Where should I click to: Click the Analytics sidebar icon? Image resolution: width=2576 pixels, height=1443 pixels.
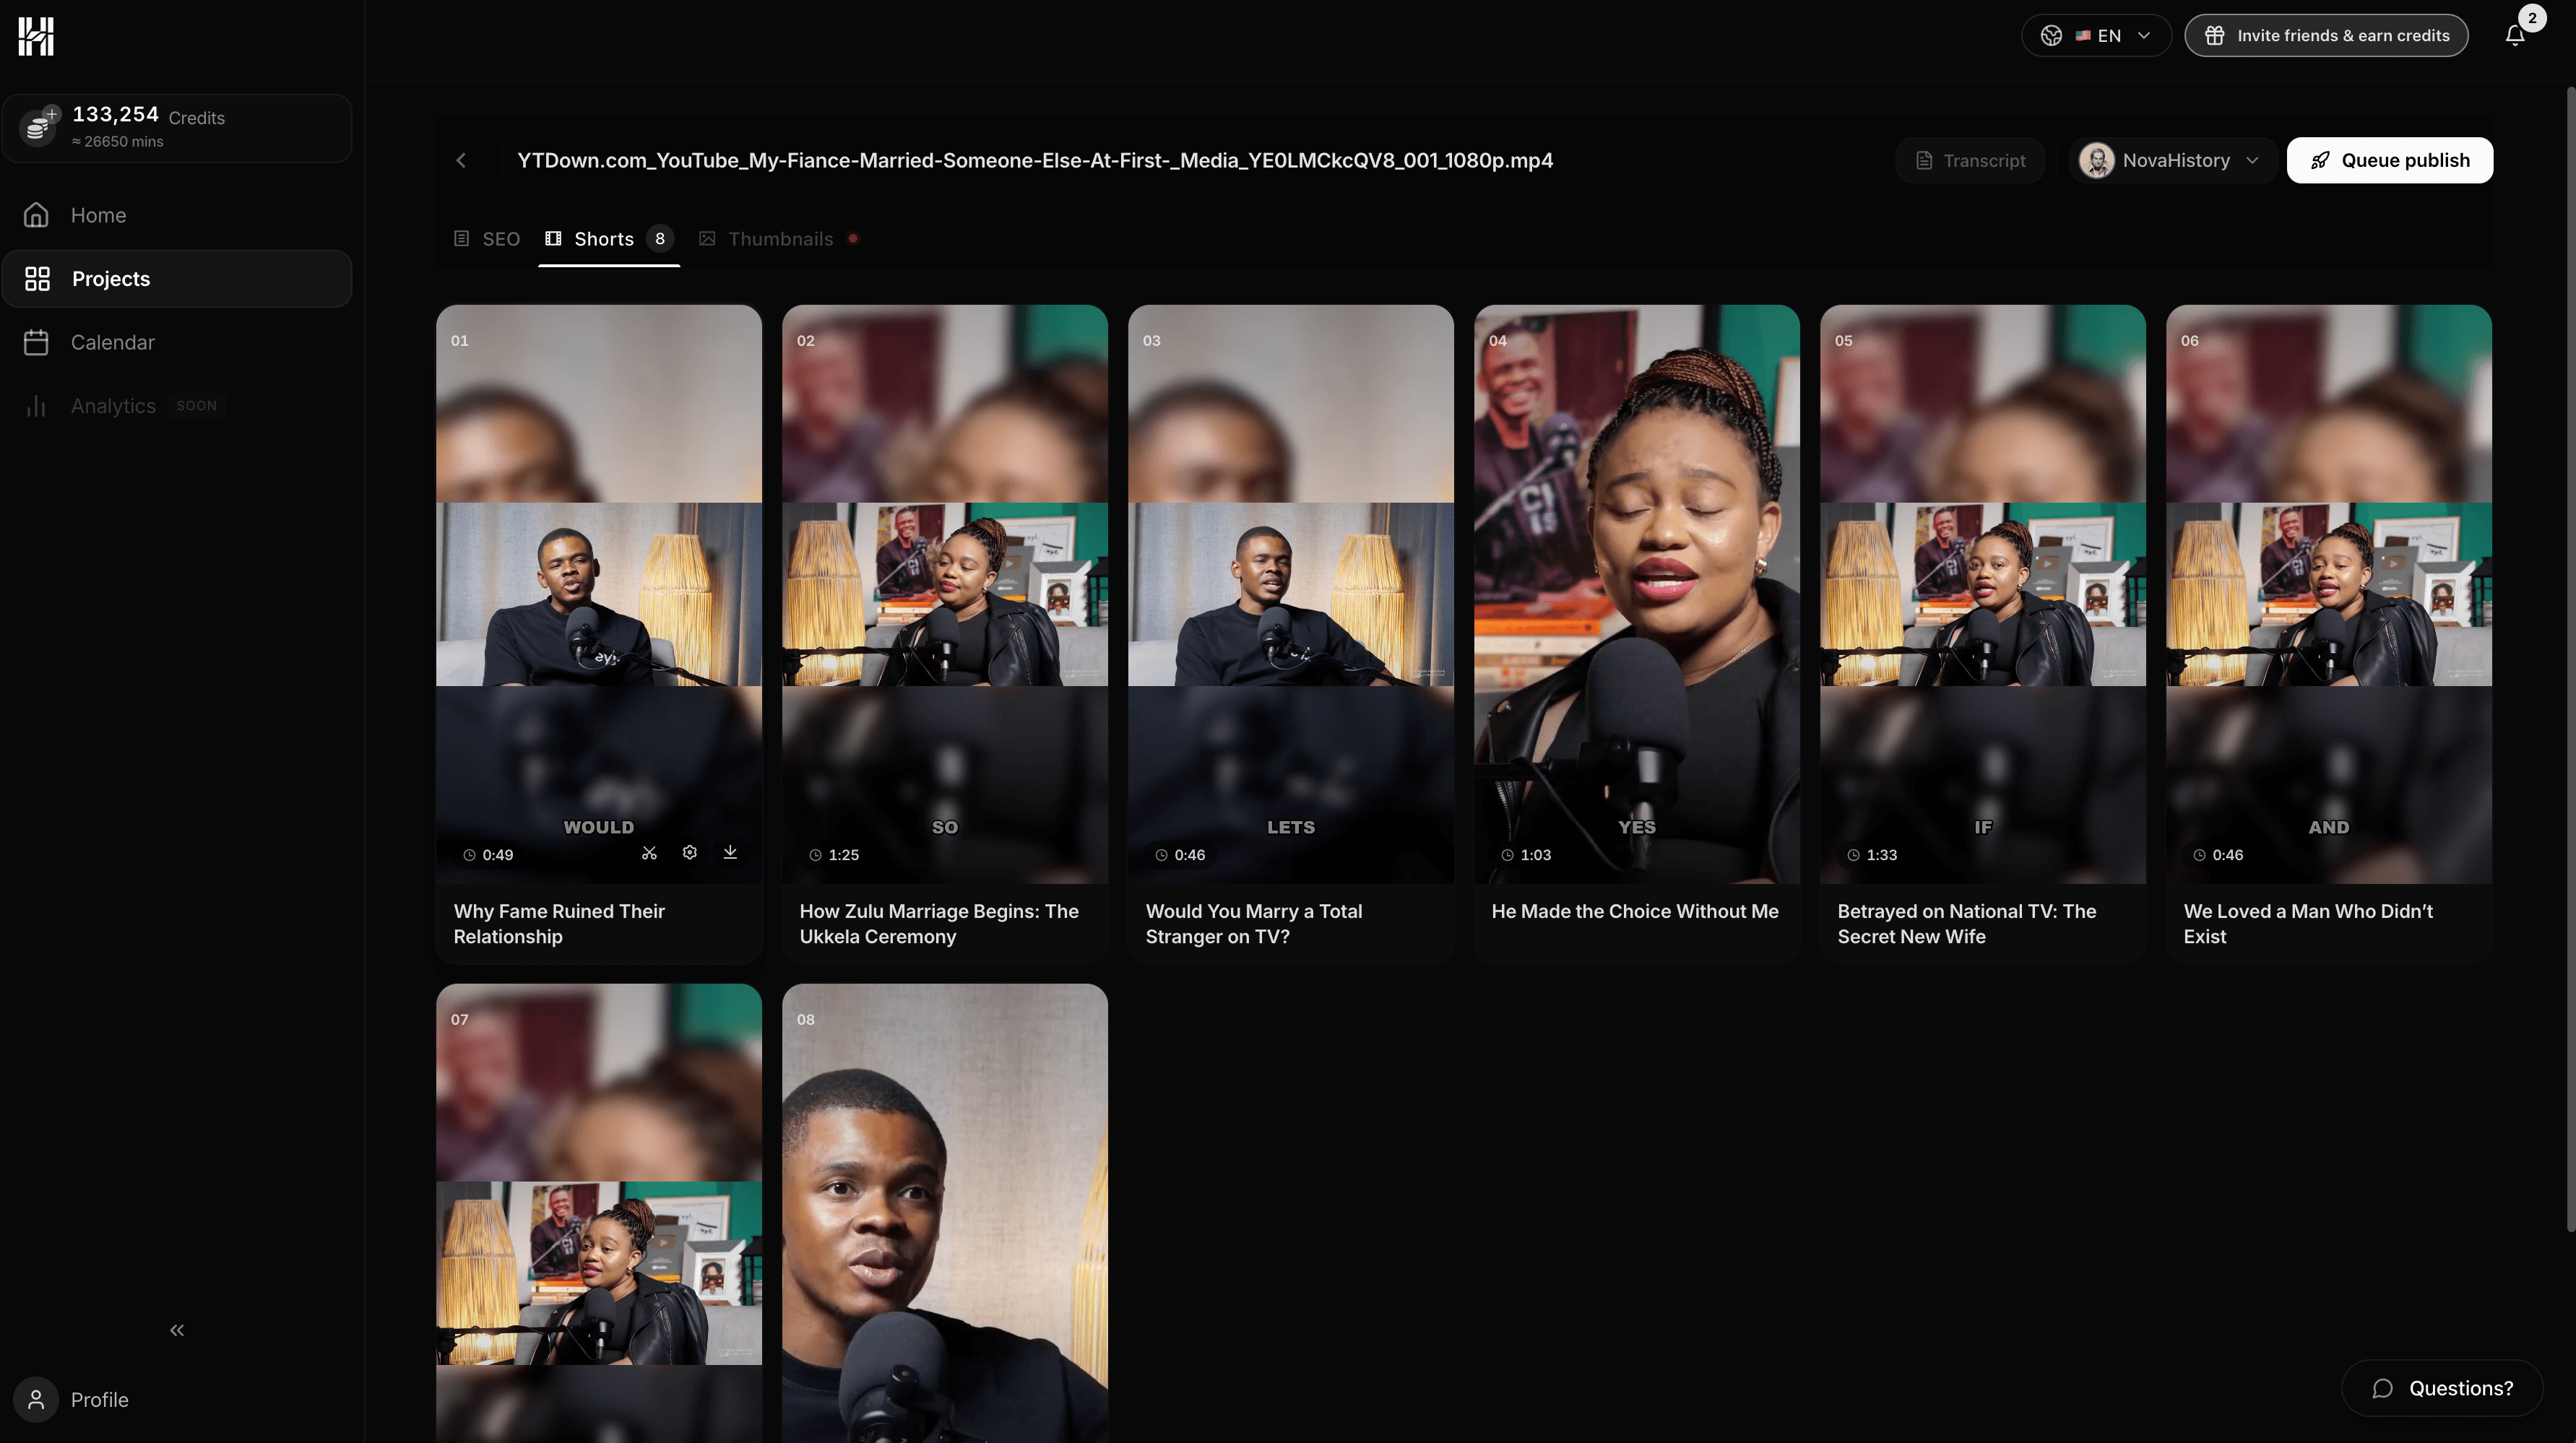click(x=37, y=406)
